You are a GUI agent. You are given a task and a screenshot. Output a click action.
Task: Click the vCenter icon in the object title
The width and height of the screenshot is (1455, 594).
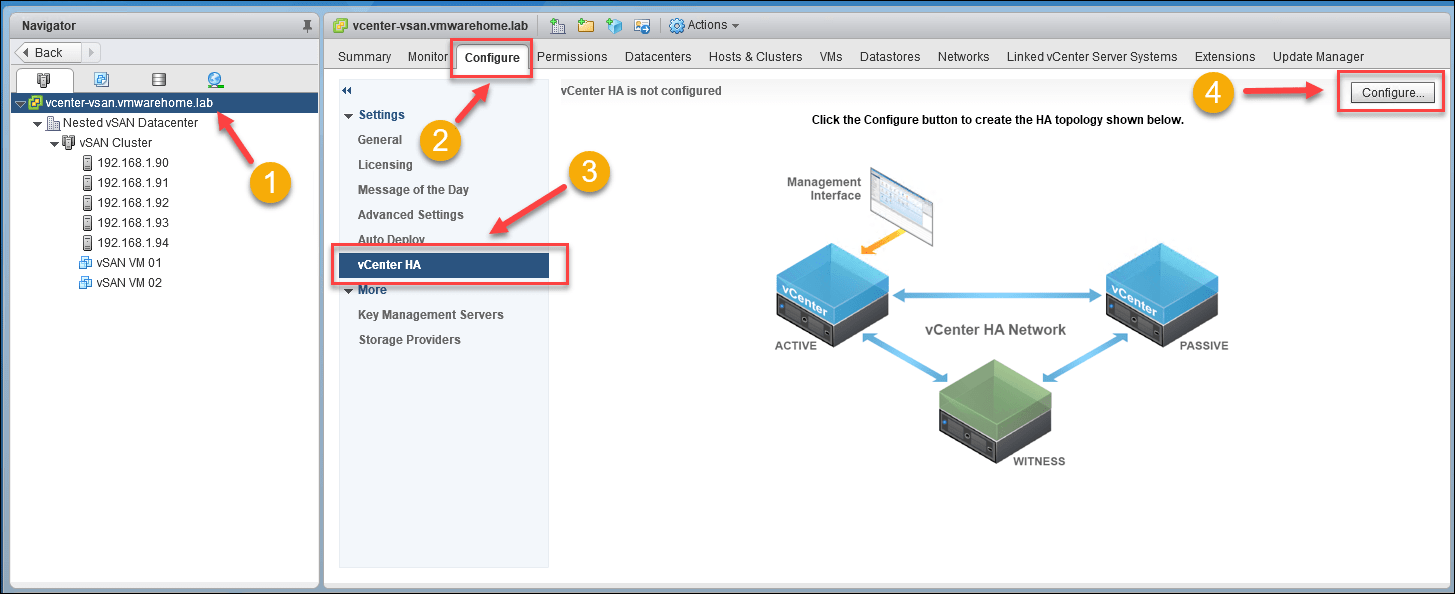pos(340,25)
